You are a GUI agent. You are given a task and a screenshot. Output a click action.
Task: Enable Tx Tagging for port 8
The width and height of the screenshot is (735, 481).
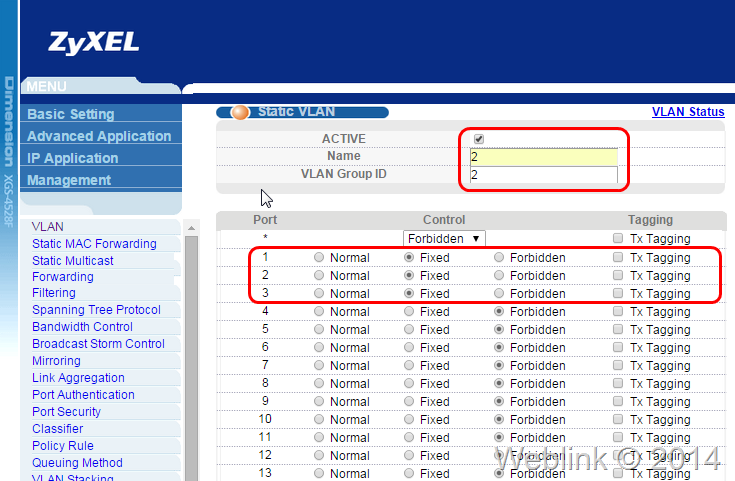tap(618, 383)
